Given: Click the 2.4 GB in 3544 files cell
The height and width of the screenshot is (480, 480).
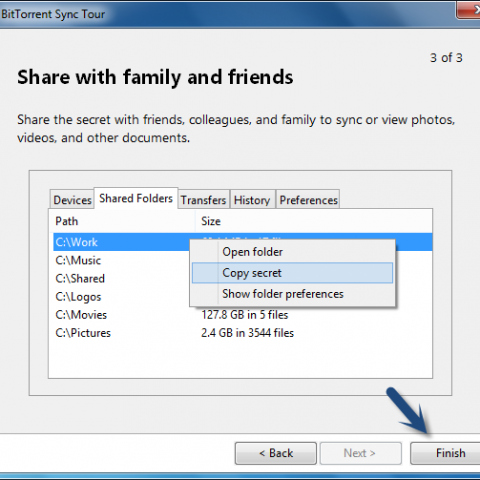Looking at the screenshot, I should coord(247,333).
